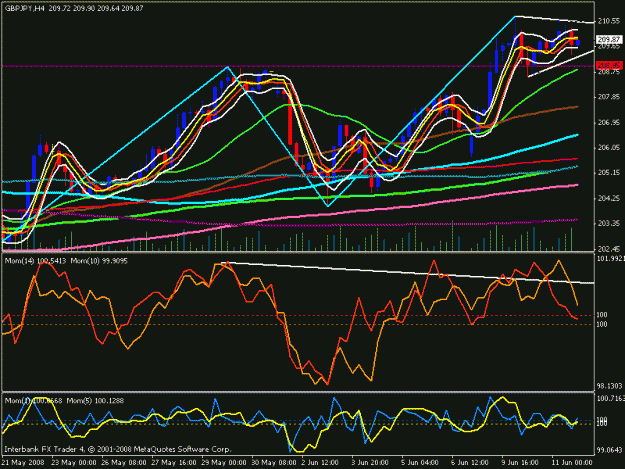The image size is (625, 469).
Task: Click the 5 Jun 04:00 time label
Action: coord(420,463)
